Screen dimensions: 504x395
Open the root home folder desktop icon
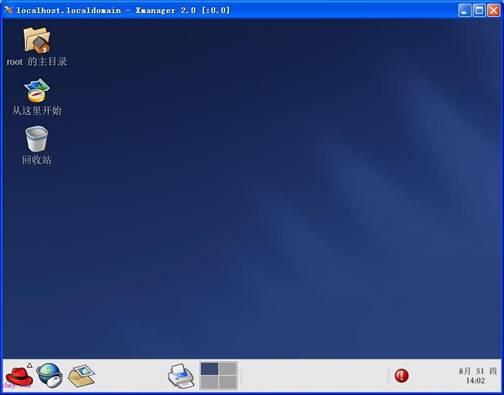37,40
